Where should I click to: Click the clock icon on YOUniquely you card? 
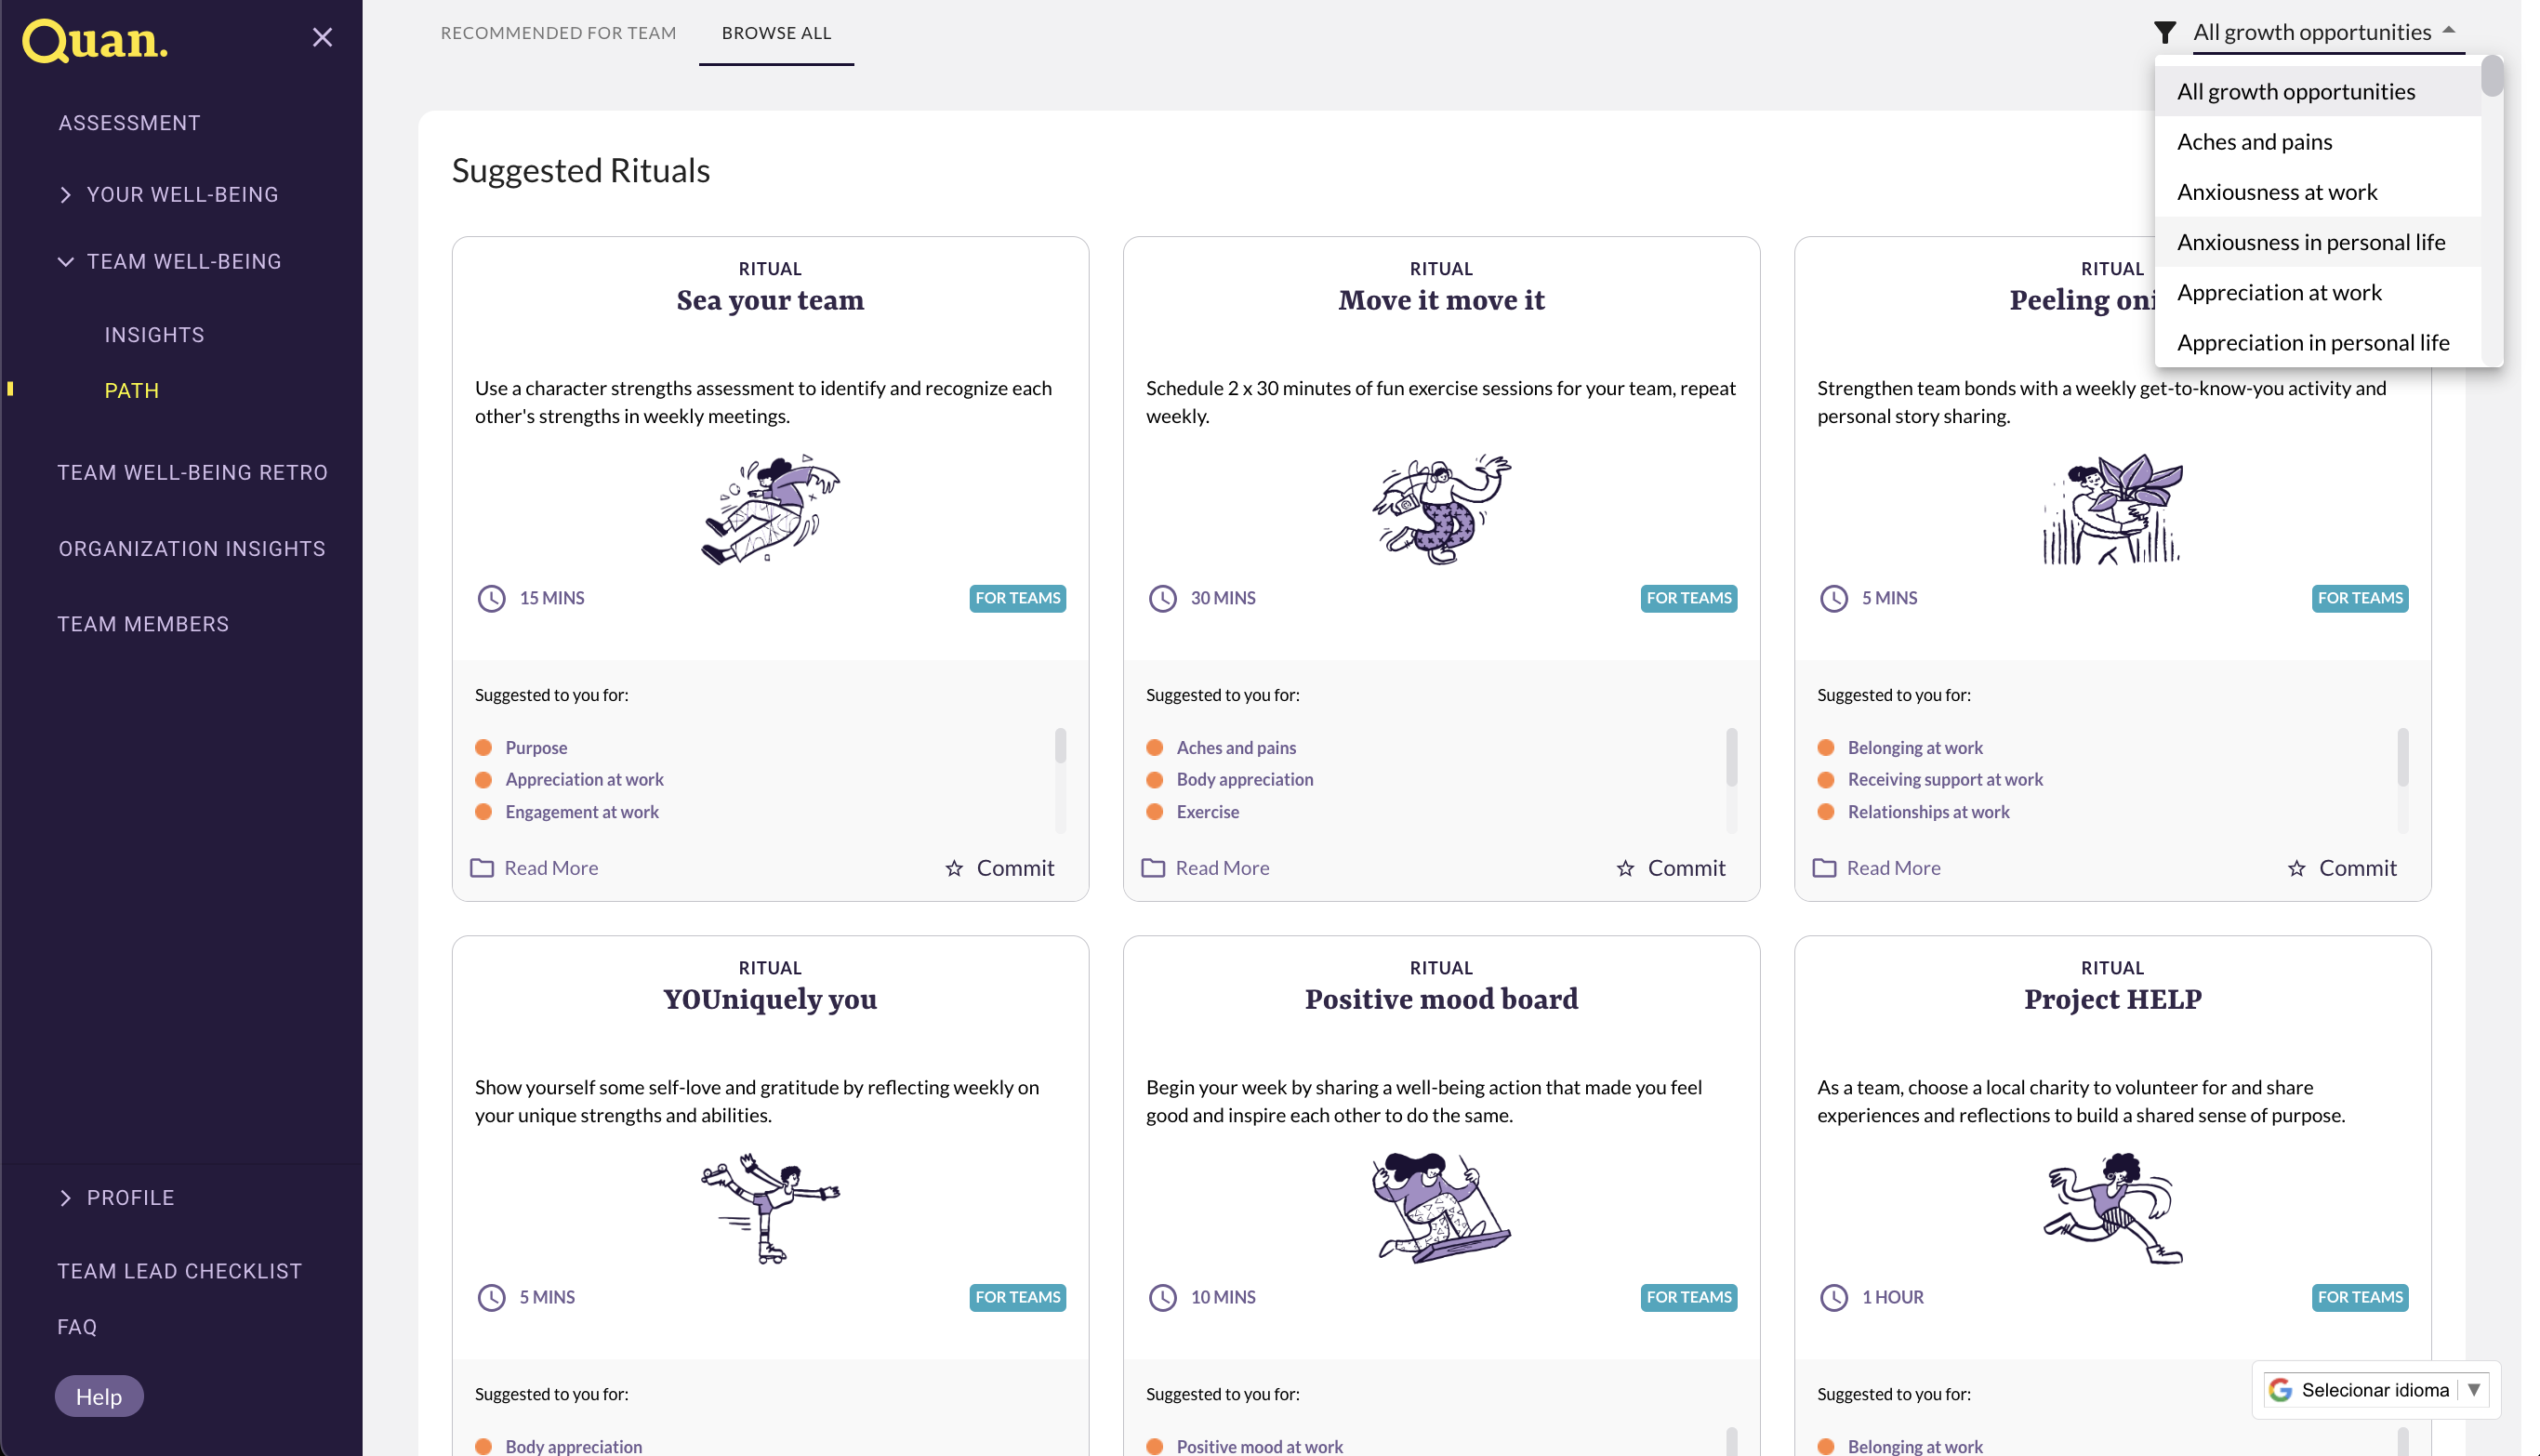(x=491, y=1297)
